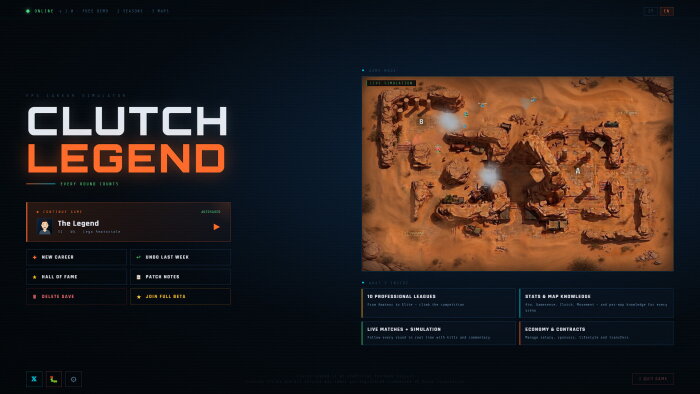Open the Hall of Fame

pos(76,277)
